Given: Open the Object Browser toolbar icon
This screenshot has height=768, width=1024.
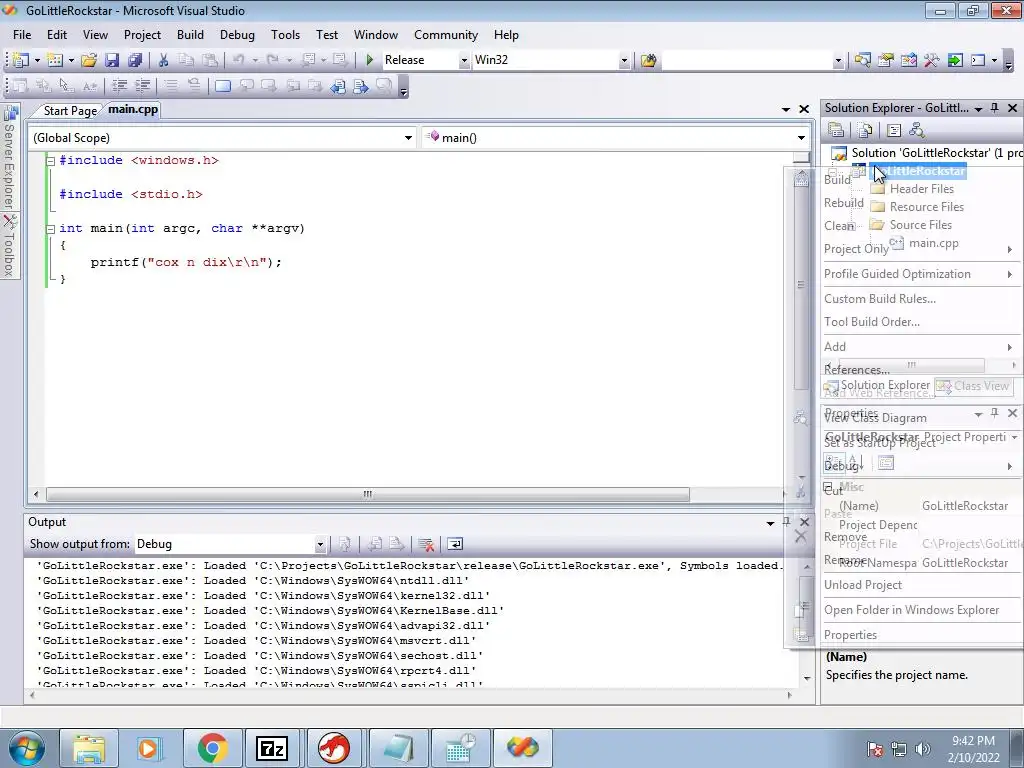Looking at the screenshot, I should click(908, 60).
